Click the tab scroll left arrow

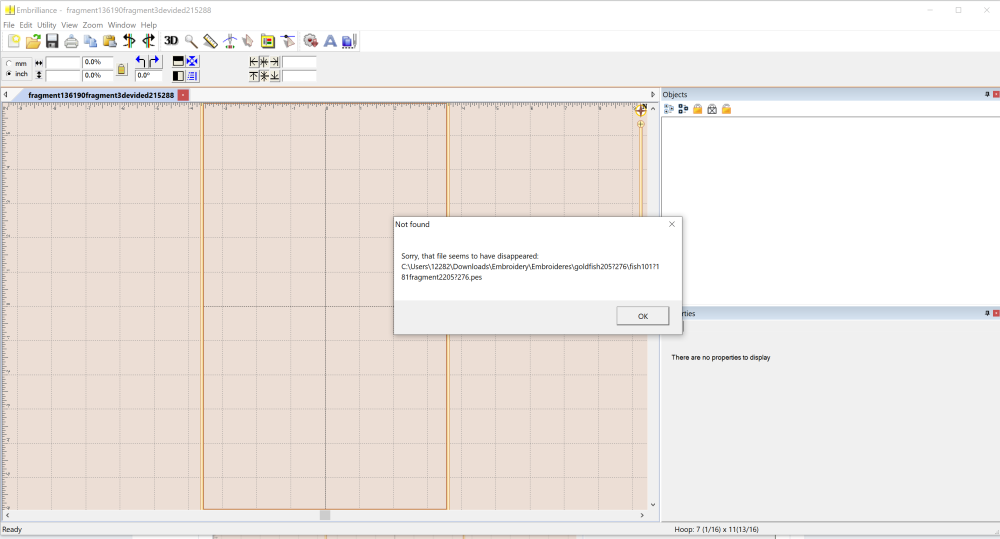[6, 95]
